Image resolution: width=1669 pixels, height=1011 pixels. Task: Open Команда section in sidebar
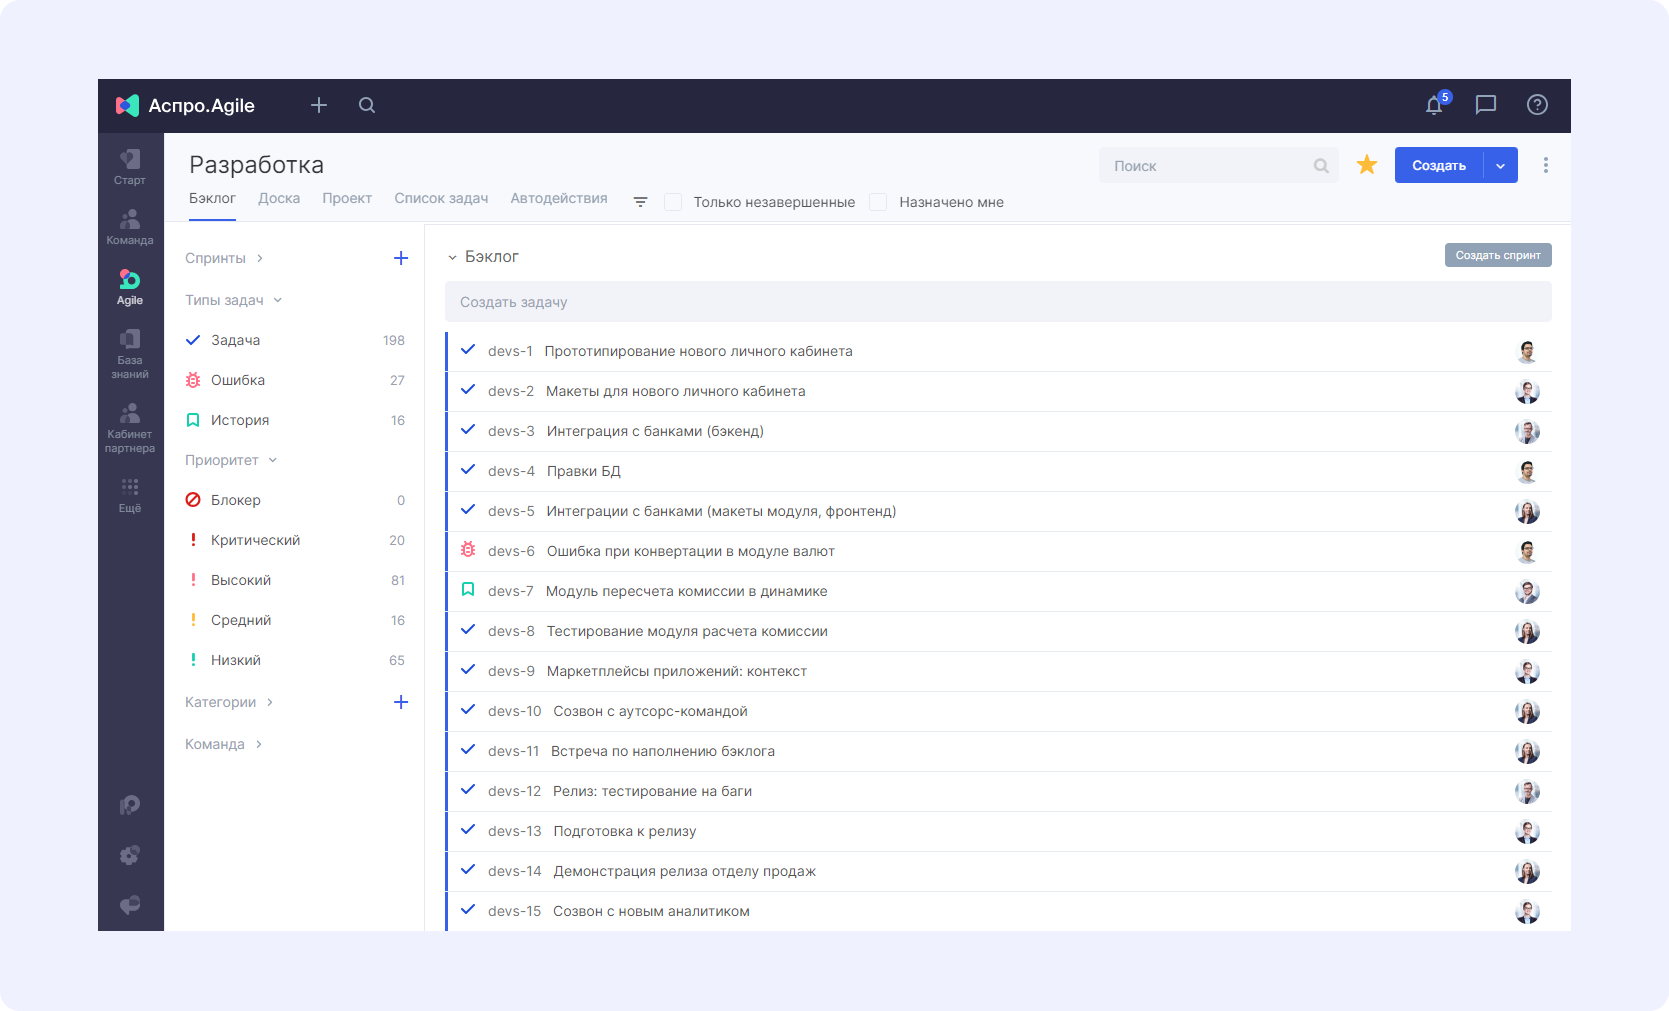pyautogui.click(x=130, y=227)
